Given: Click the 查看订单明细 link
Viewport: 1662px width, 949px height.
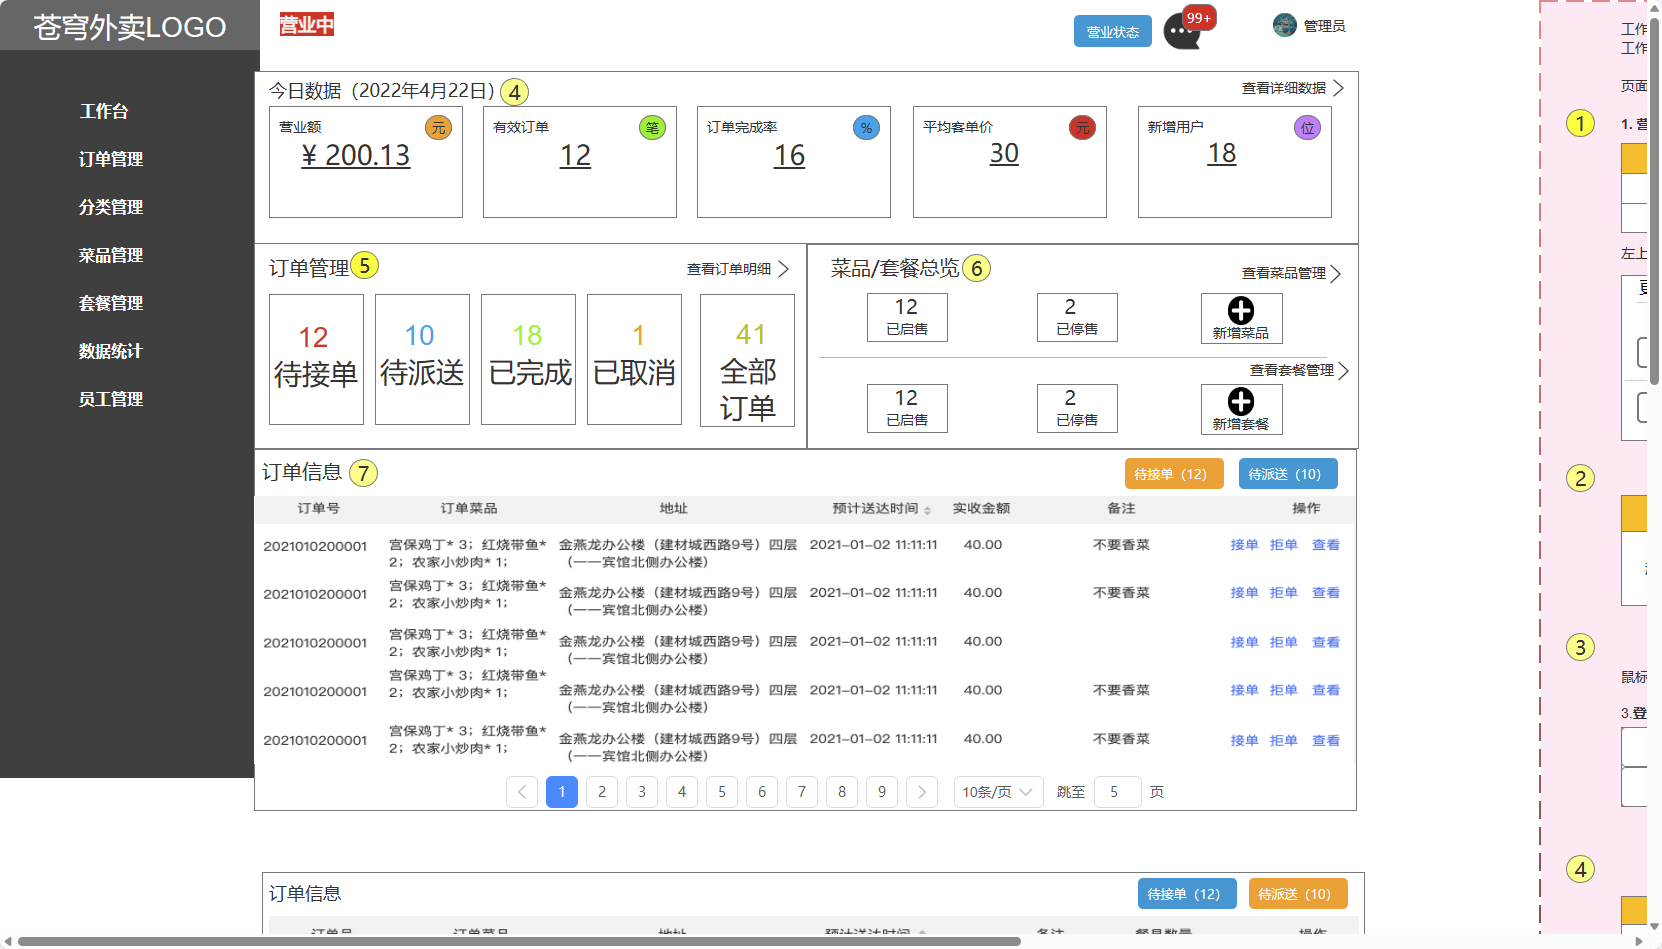Looking at the screenshot, I should (729, 269).
